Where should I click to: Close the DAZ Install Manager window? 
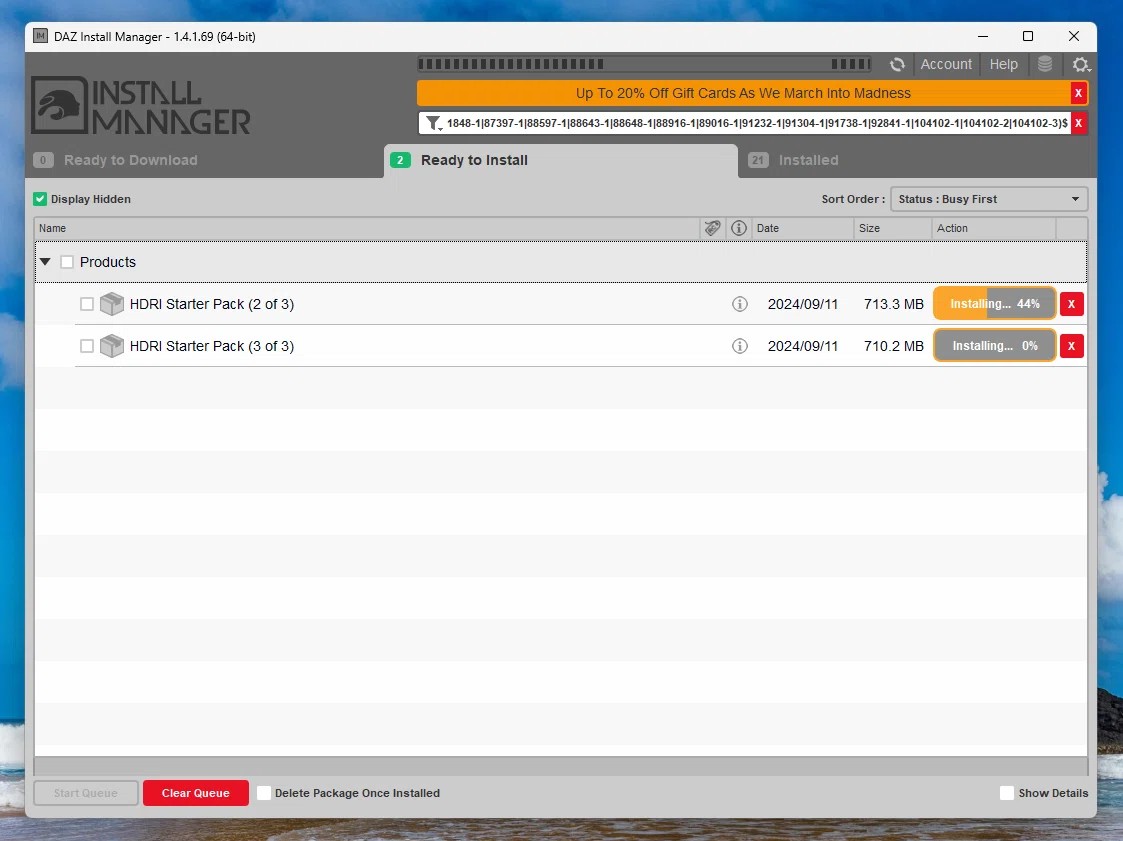click(1074, 37)
